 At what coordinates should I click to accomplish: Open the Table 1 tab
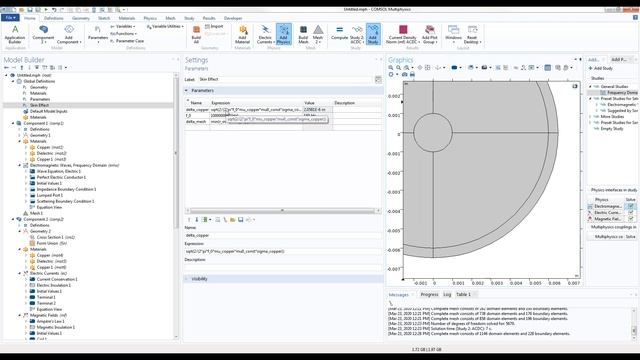click(463, 294)
